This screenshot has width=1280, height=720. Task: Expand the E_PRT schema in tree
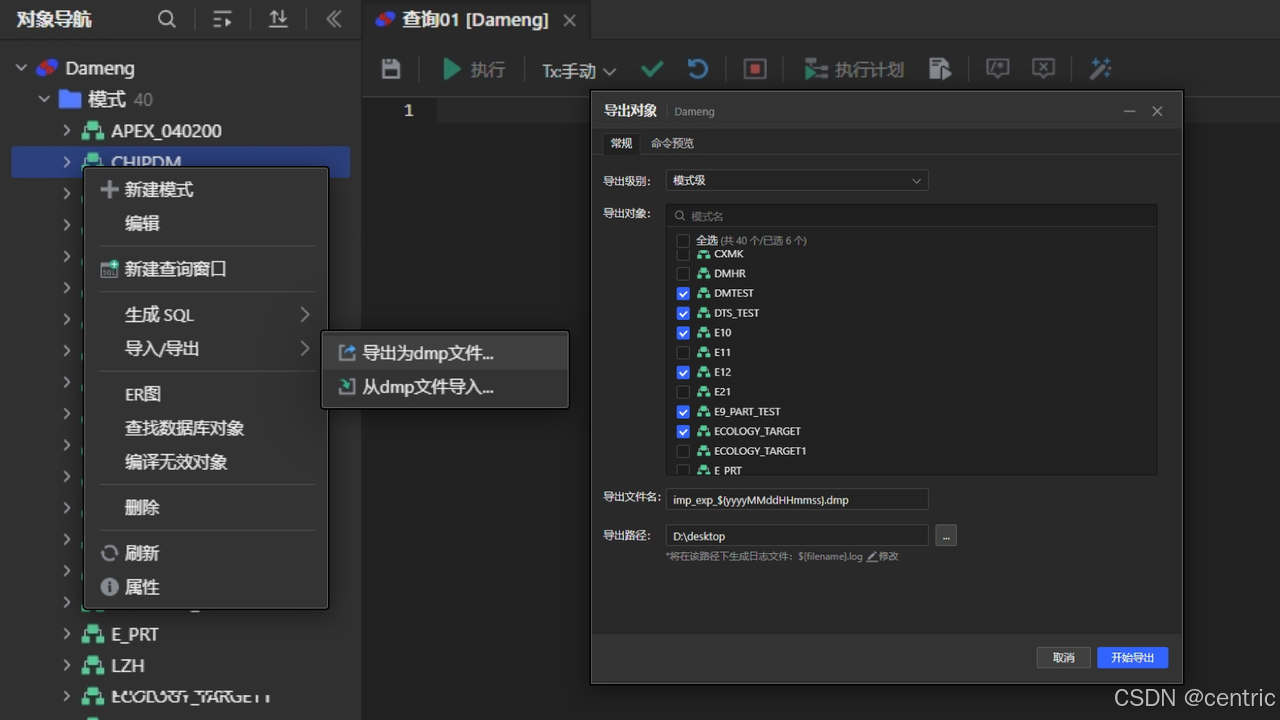pos(66,634)
